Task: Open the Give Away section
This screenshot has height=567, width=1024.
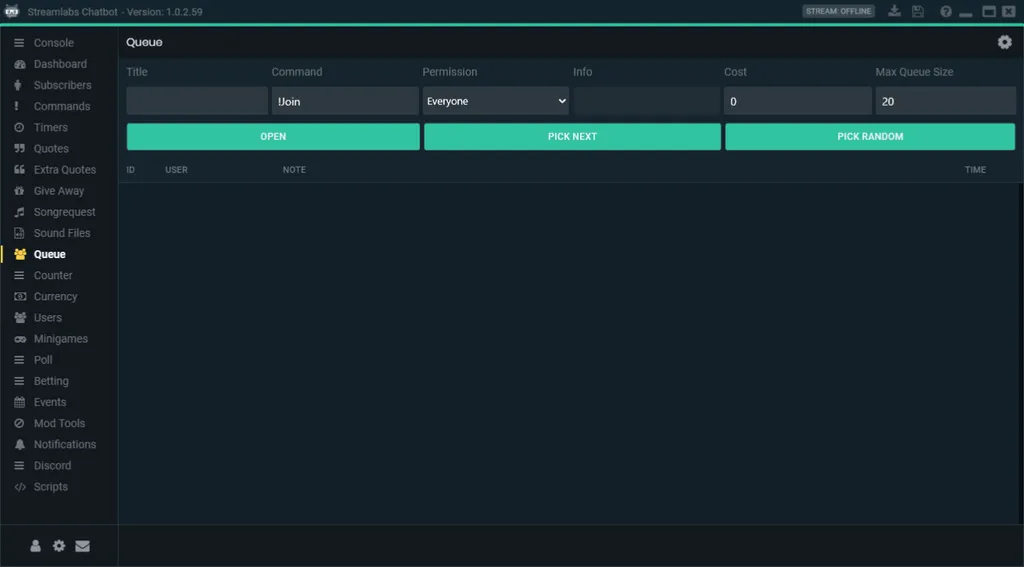Action: click(59, 191)
